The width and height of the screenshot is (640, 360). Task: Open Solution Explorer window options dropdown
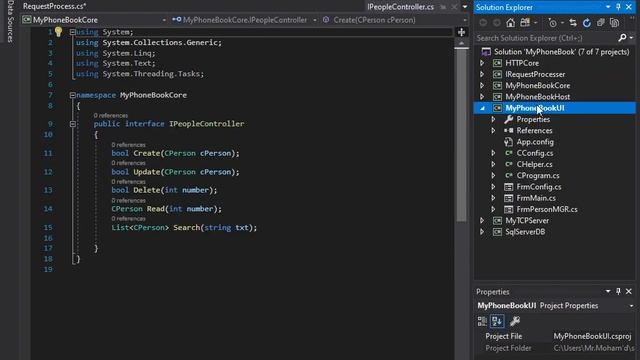point(608,7)
